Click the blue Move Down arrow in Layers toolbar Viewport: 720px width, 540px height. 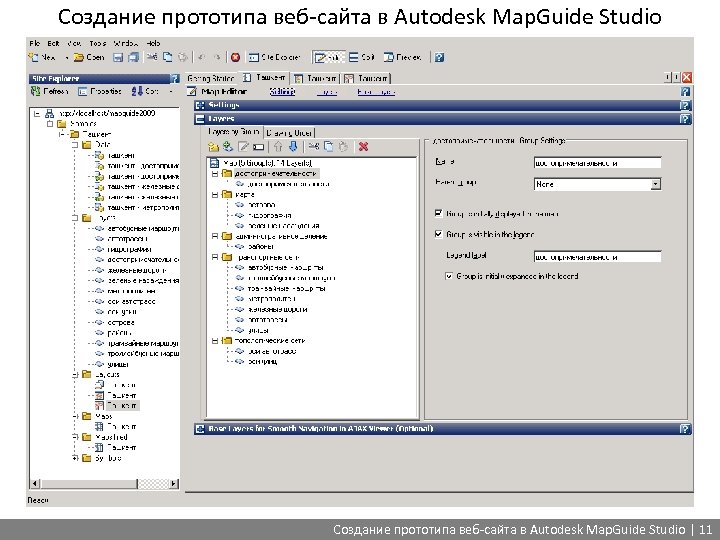[293, 146]
